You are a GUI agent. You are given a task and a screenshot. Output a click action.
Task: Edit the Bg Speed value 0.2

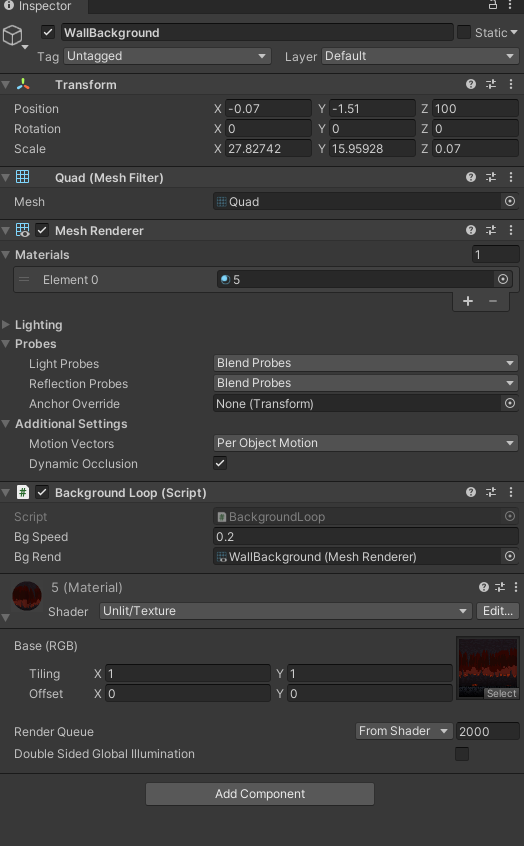[366, 537]
